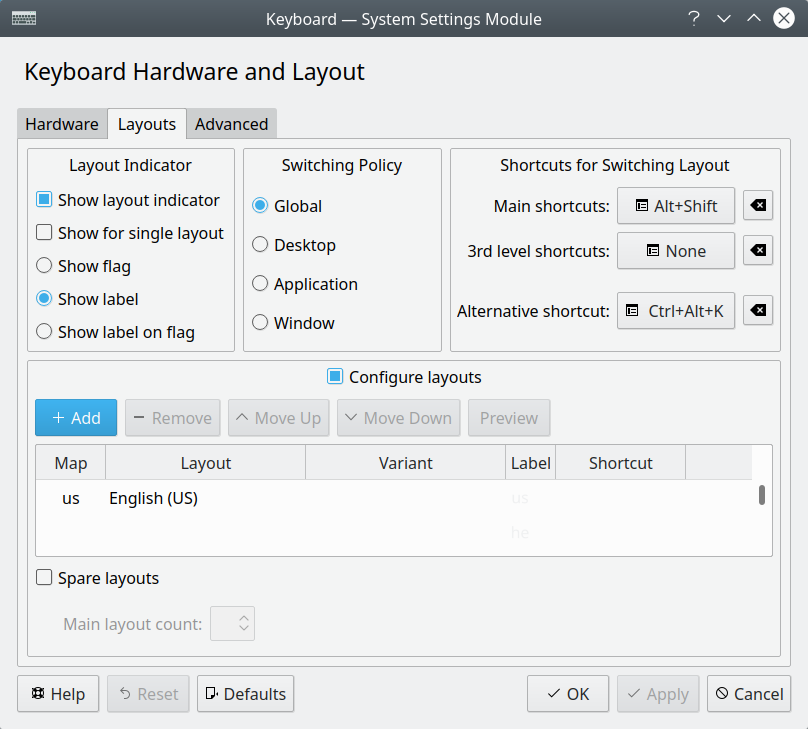Open the Advanced tab
808x729 pixels.
point(231,123)
